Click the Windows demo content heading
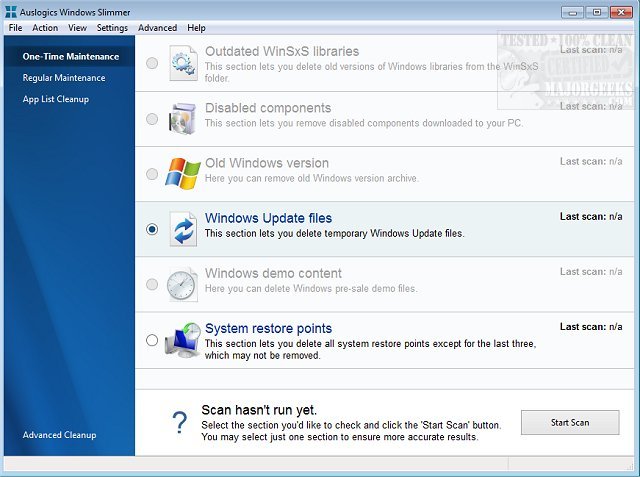640x477 pixels. pos(273,273)
